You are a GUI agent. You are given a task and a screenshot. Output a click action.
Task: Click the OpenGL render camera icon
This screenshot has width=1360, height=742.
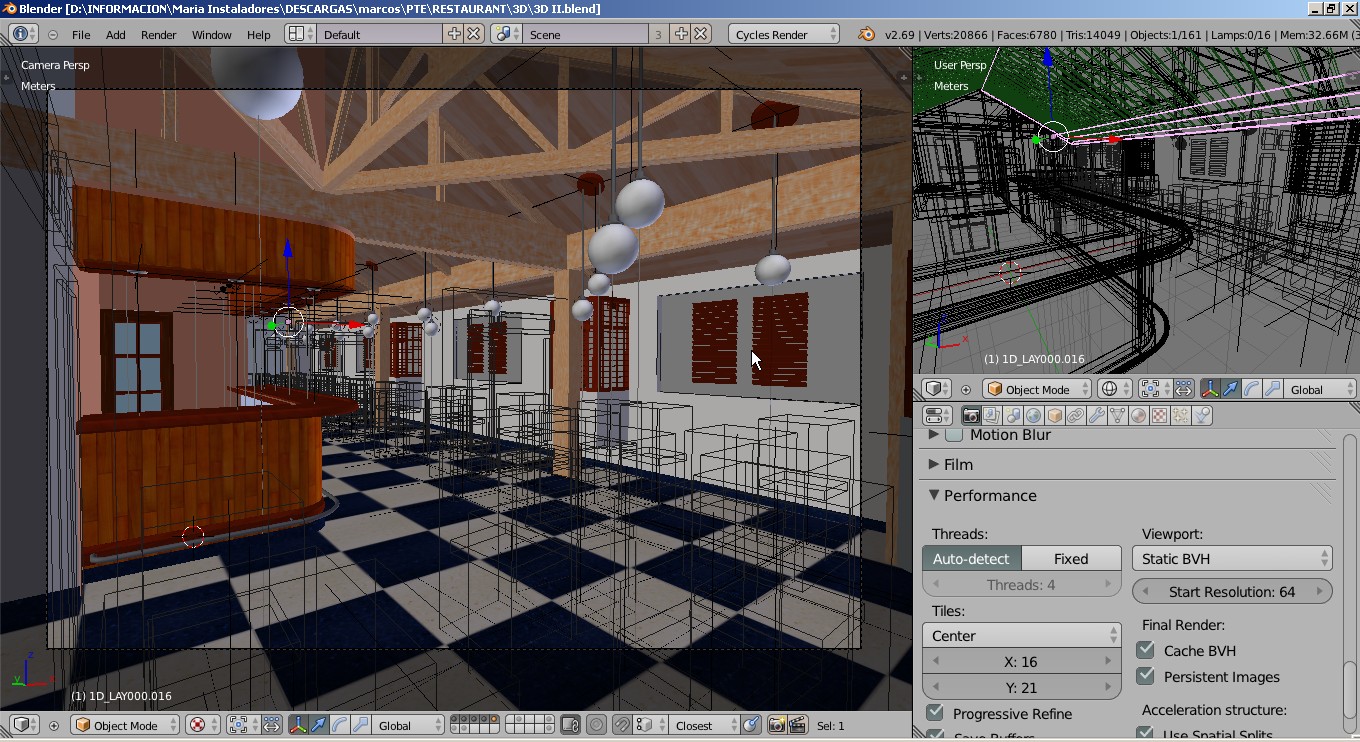coord(777,725)
